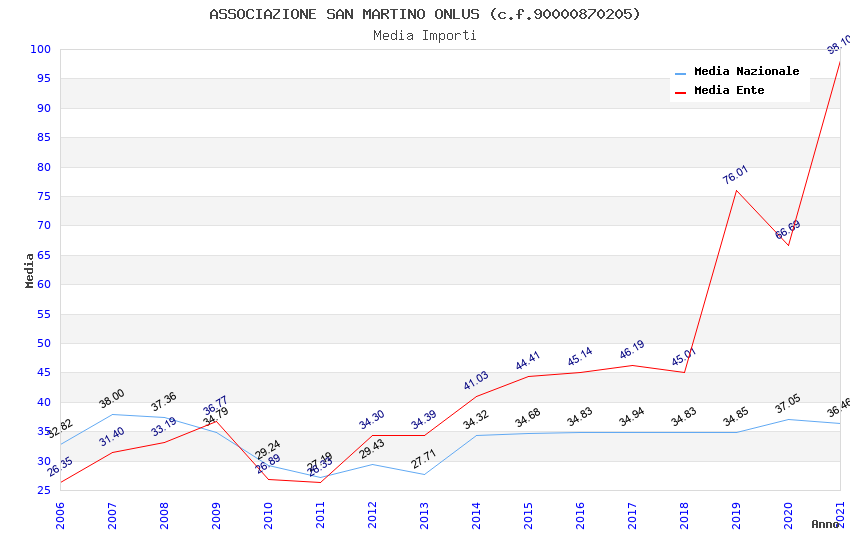Click the 50 tick on the y-axis
This screenshot has width=850, height=550.
coord(44,343)
